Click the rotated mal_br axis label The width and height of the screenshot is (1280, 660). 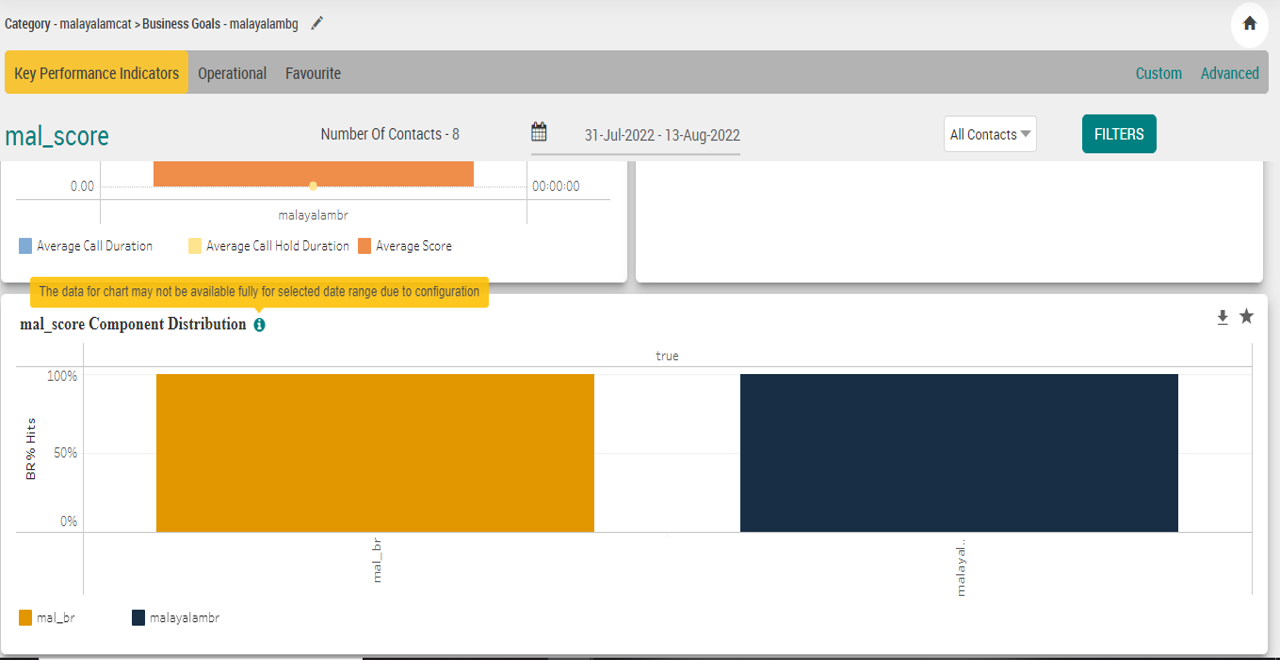click(x=377, y=560)
